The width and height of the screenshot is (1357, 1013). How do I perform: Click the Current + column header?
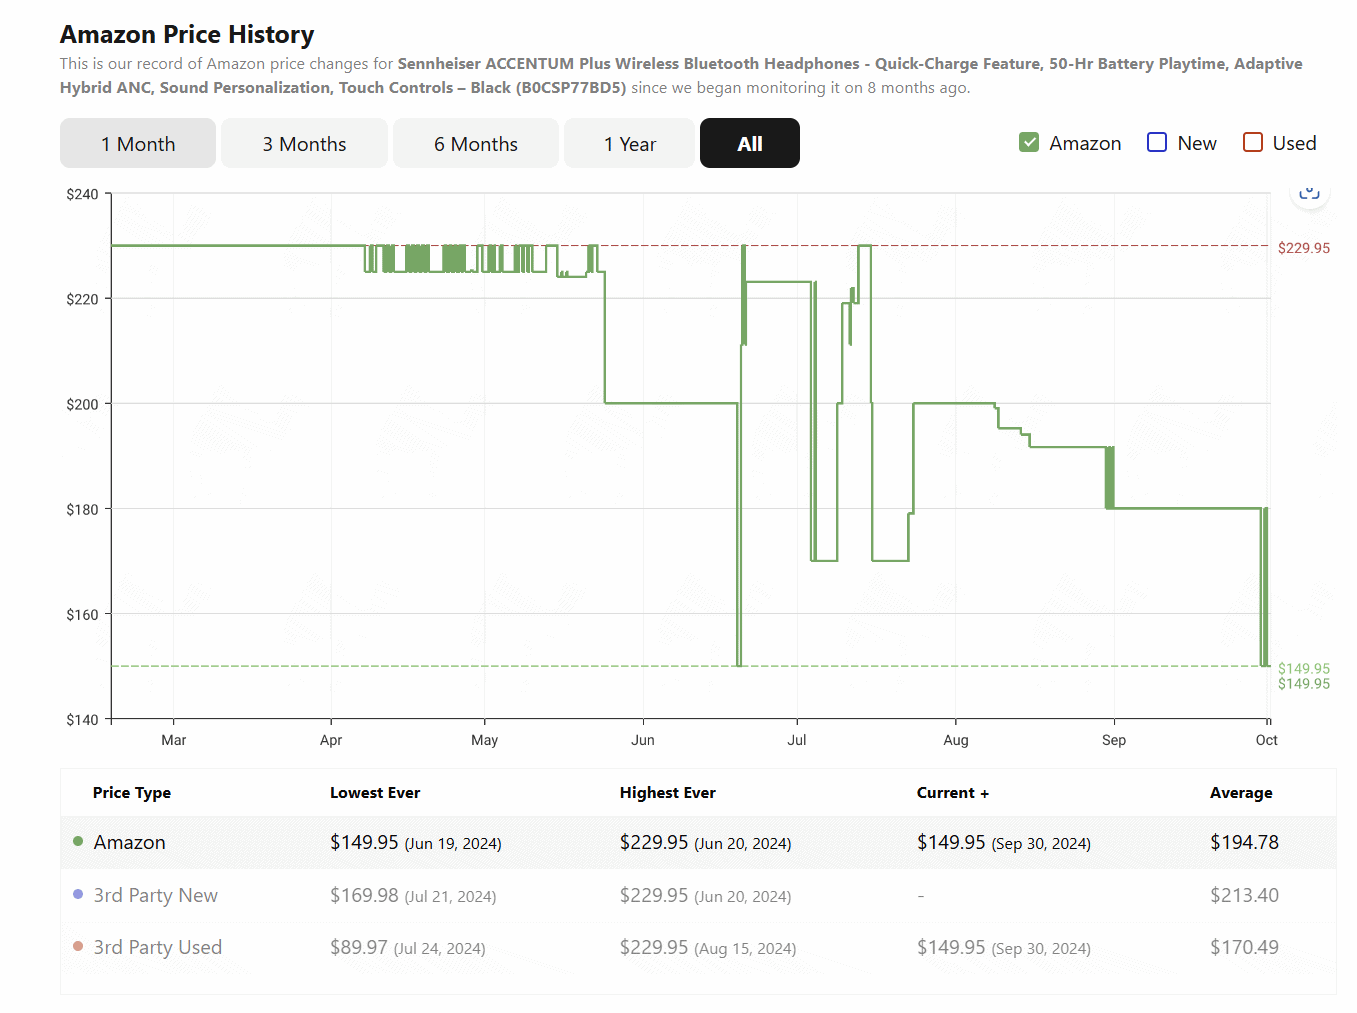click(x=953, y=792)
